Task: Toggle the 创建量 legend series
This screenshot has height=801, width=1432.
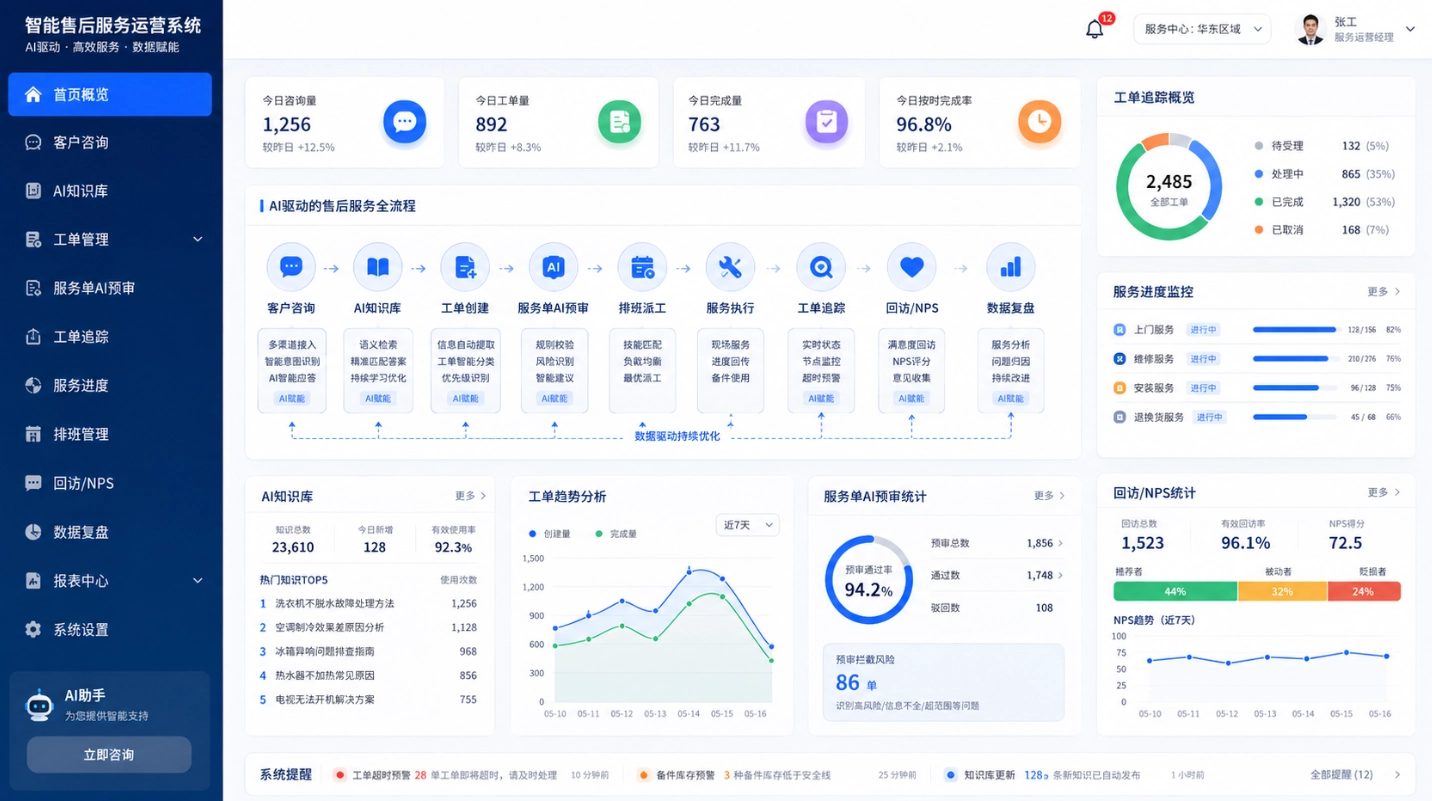Action: click(549, 534)
